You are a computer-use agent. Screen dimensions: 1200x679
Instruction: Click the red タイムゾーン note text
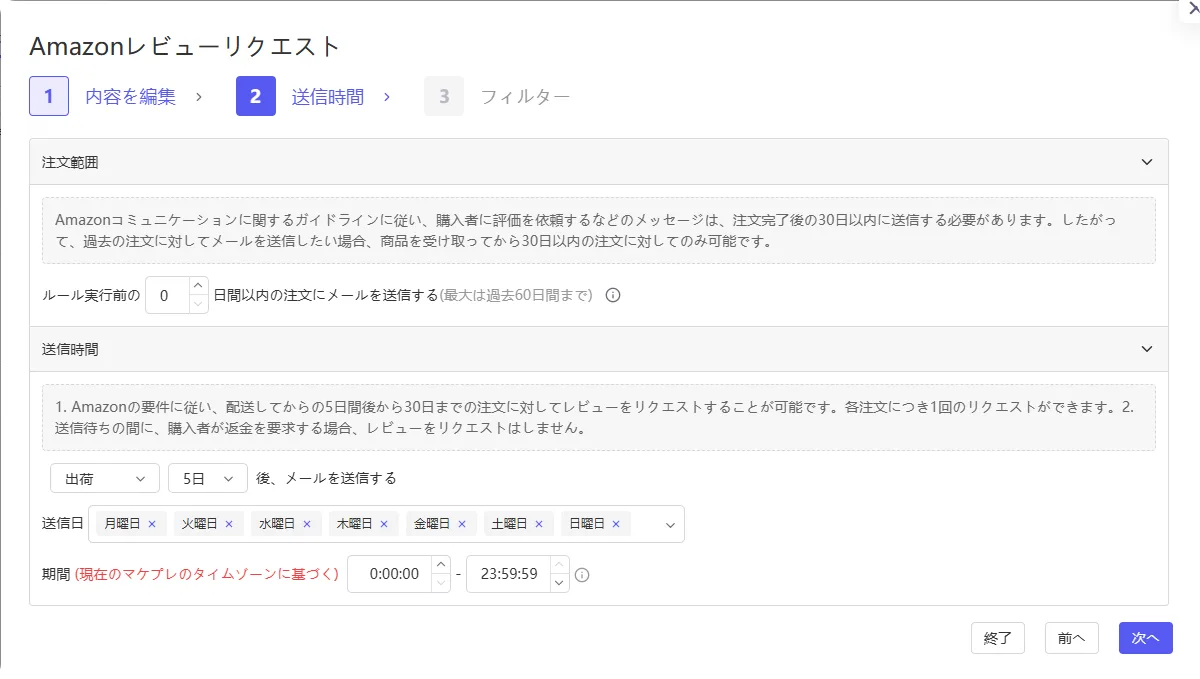[207, 575]
